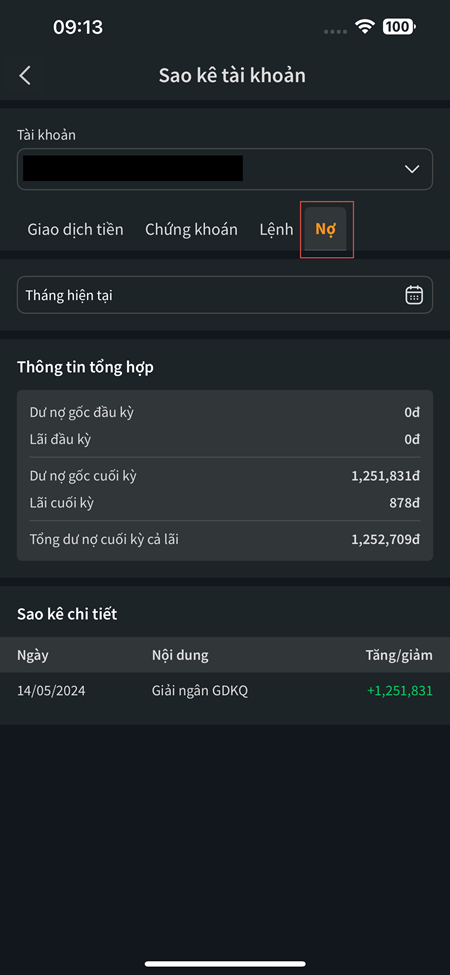Select the Nợ tab

(326, 229)
